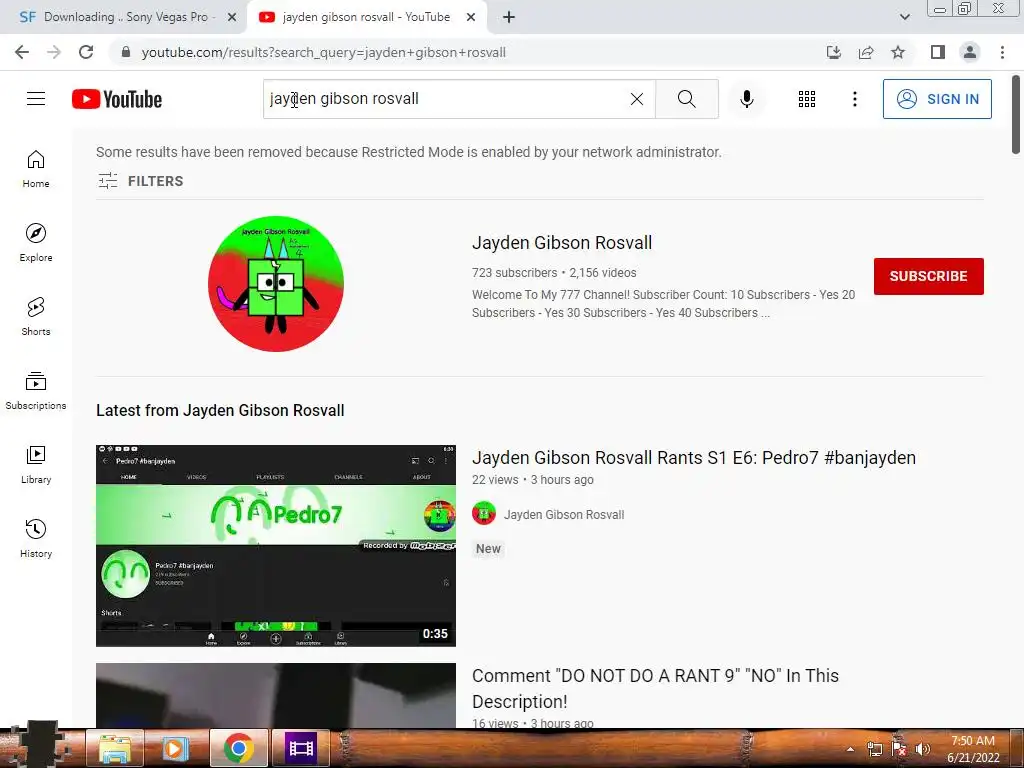Open Shorts in sidebar

pyautogui.click(x=36, y=316)
